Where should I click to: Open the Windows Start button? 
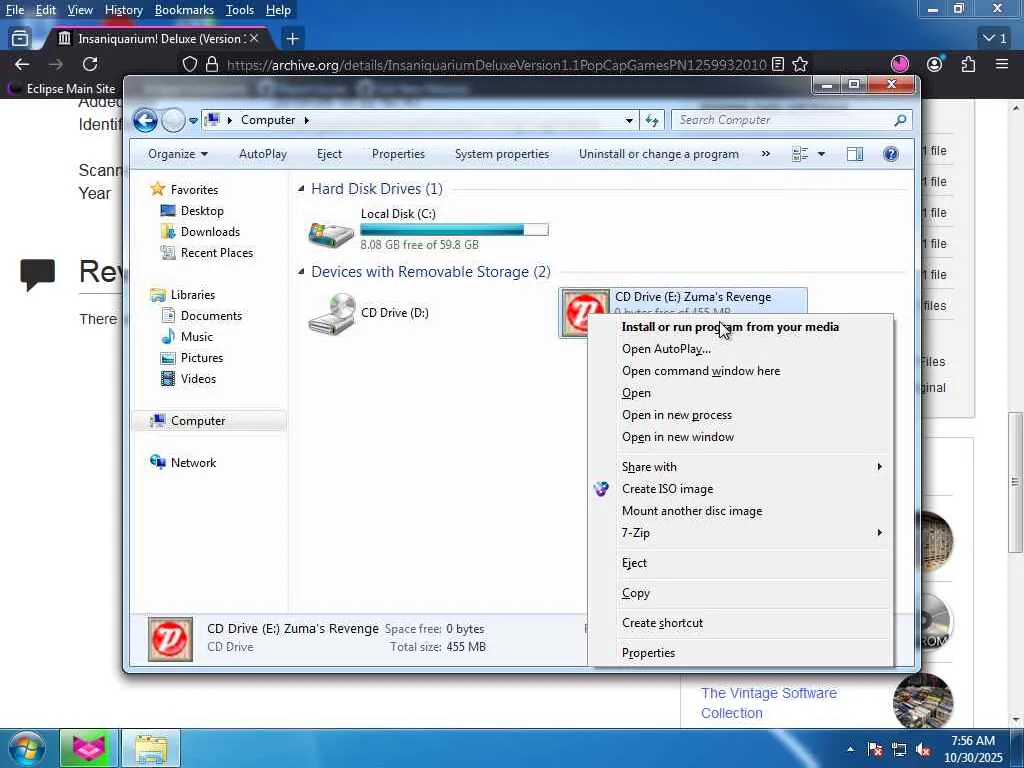point(27,748)
